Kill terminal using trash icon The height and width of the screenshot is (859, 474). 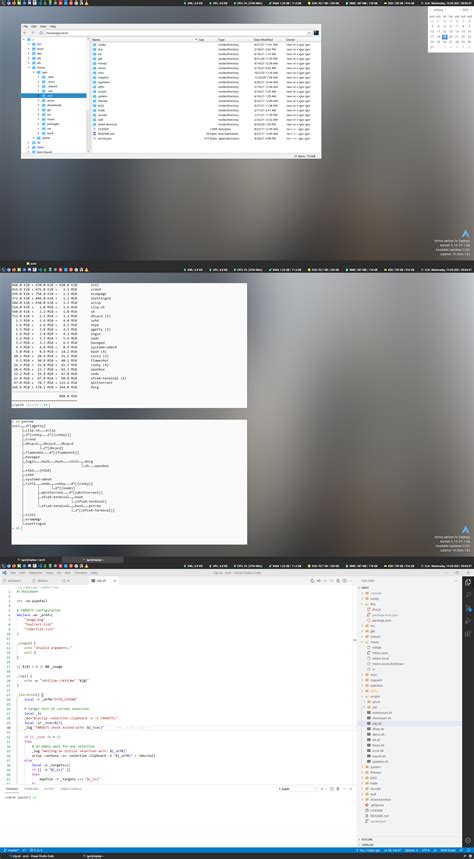tap(338, 789)
